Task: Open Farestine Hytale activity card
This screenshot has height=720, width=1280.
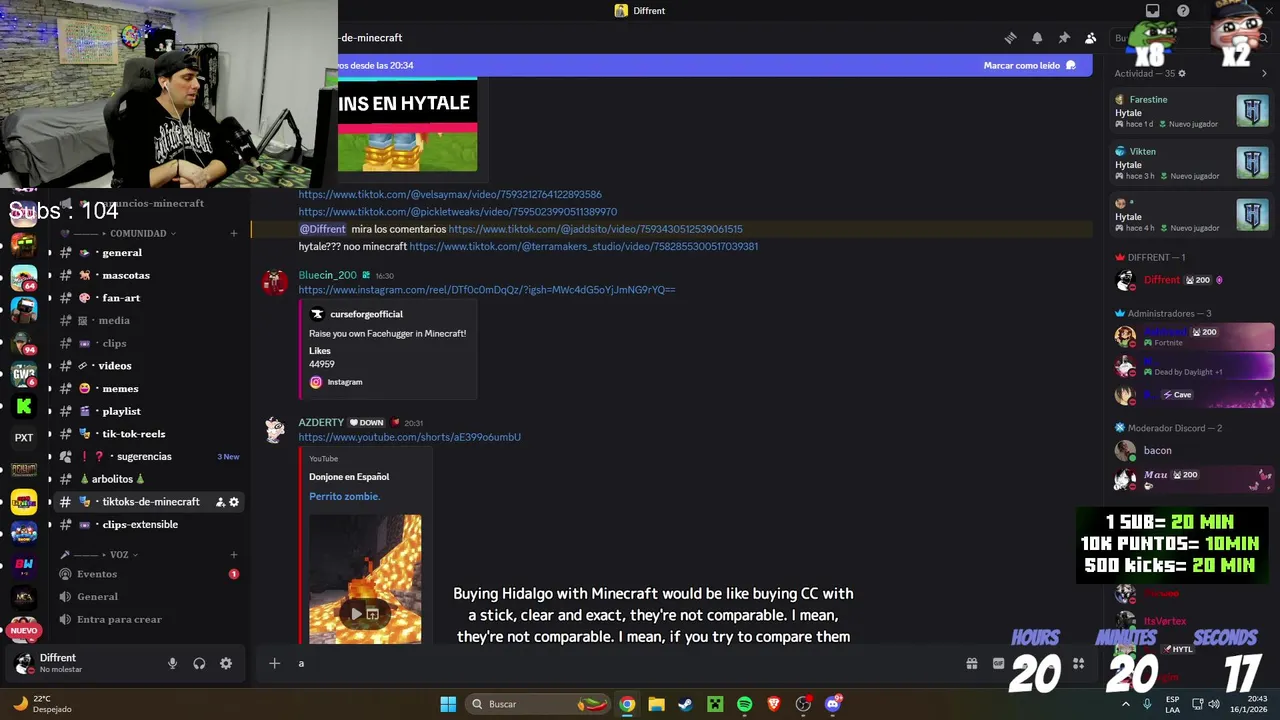Action: pyautogui.click(x=1191, y=111)
